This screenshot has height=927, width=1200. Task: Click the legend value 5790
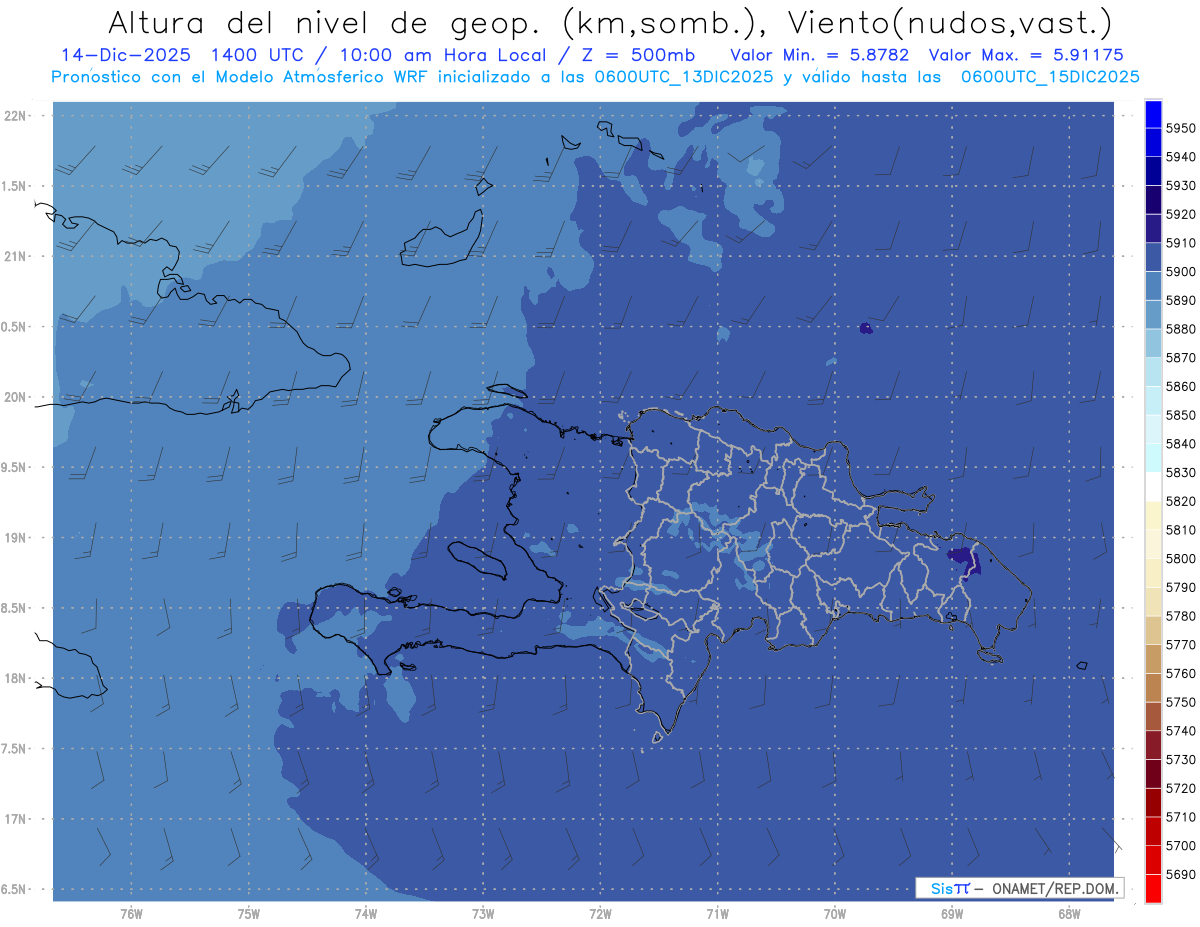[x=1180, y=587]
